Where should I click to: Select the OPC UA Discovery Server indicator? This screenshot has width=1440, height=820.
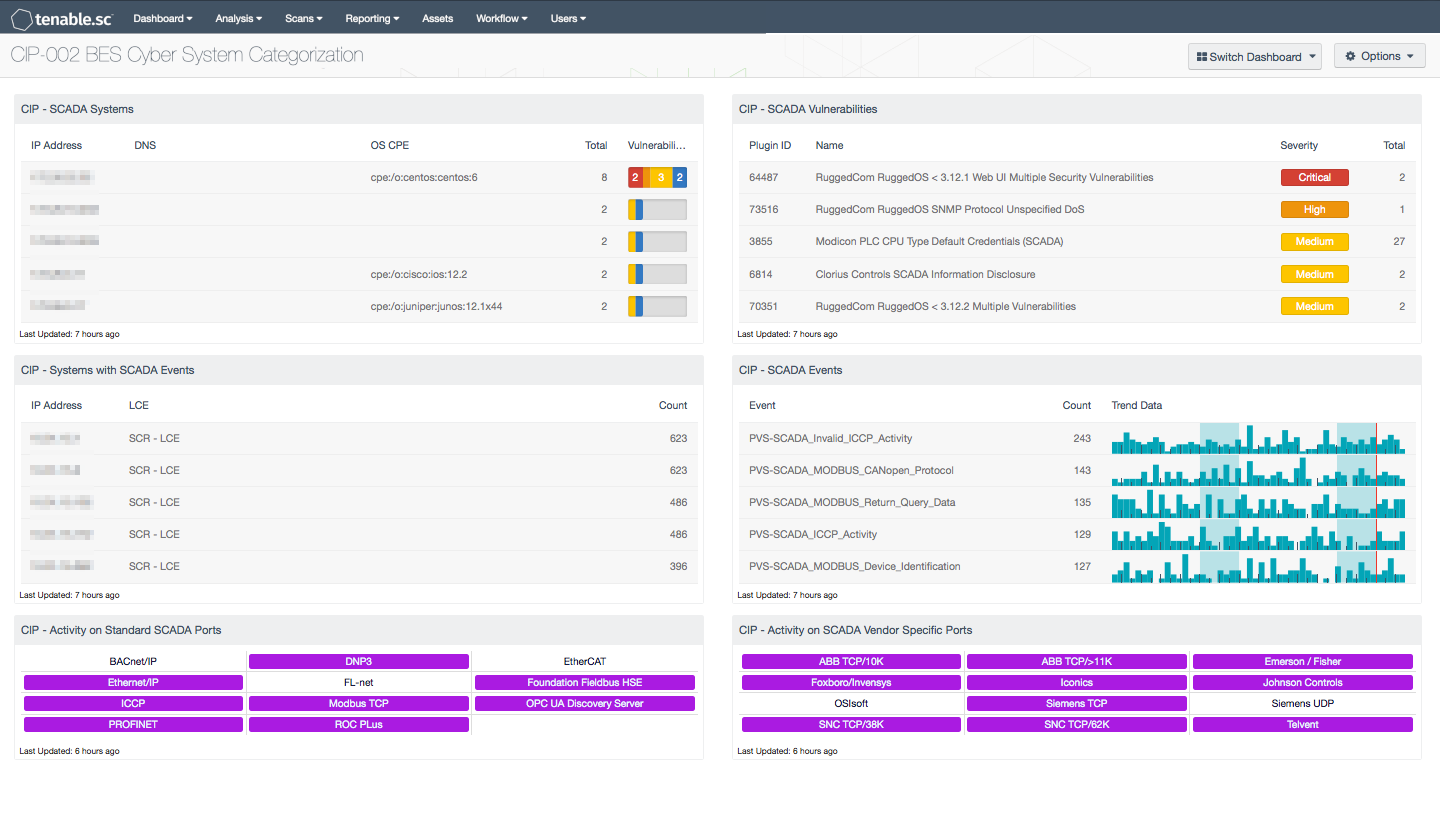click(x=585, y=704)
